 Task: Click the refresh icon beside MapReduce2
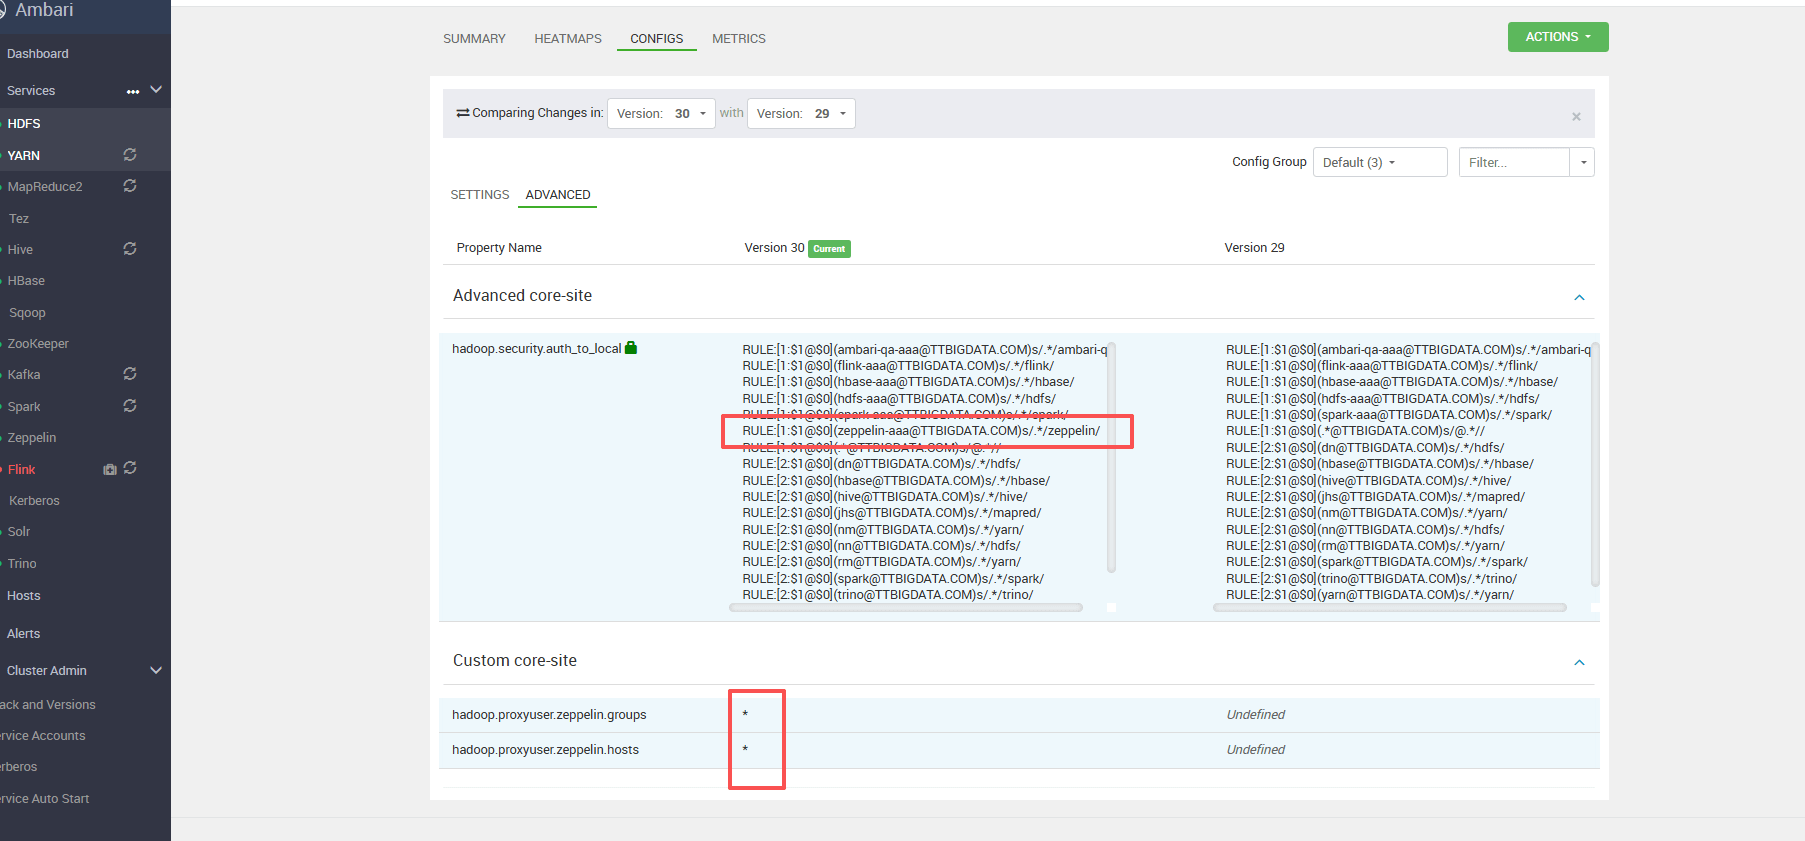coord(130,186)
